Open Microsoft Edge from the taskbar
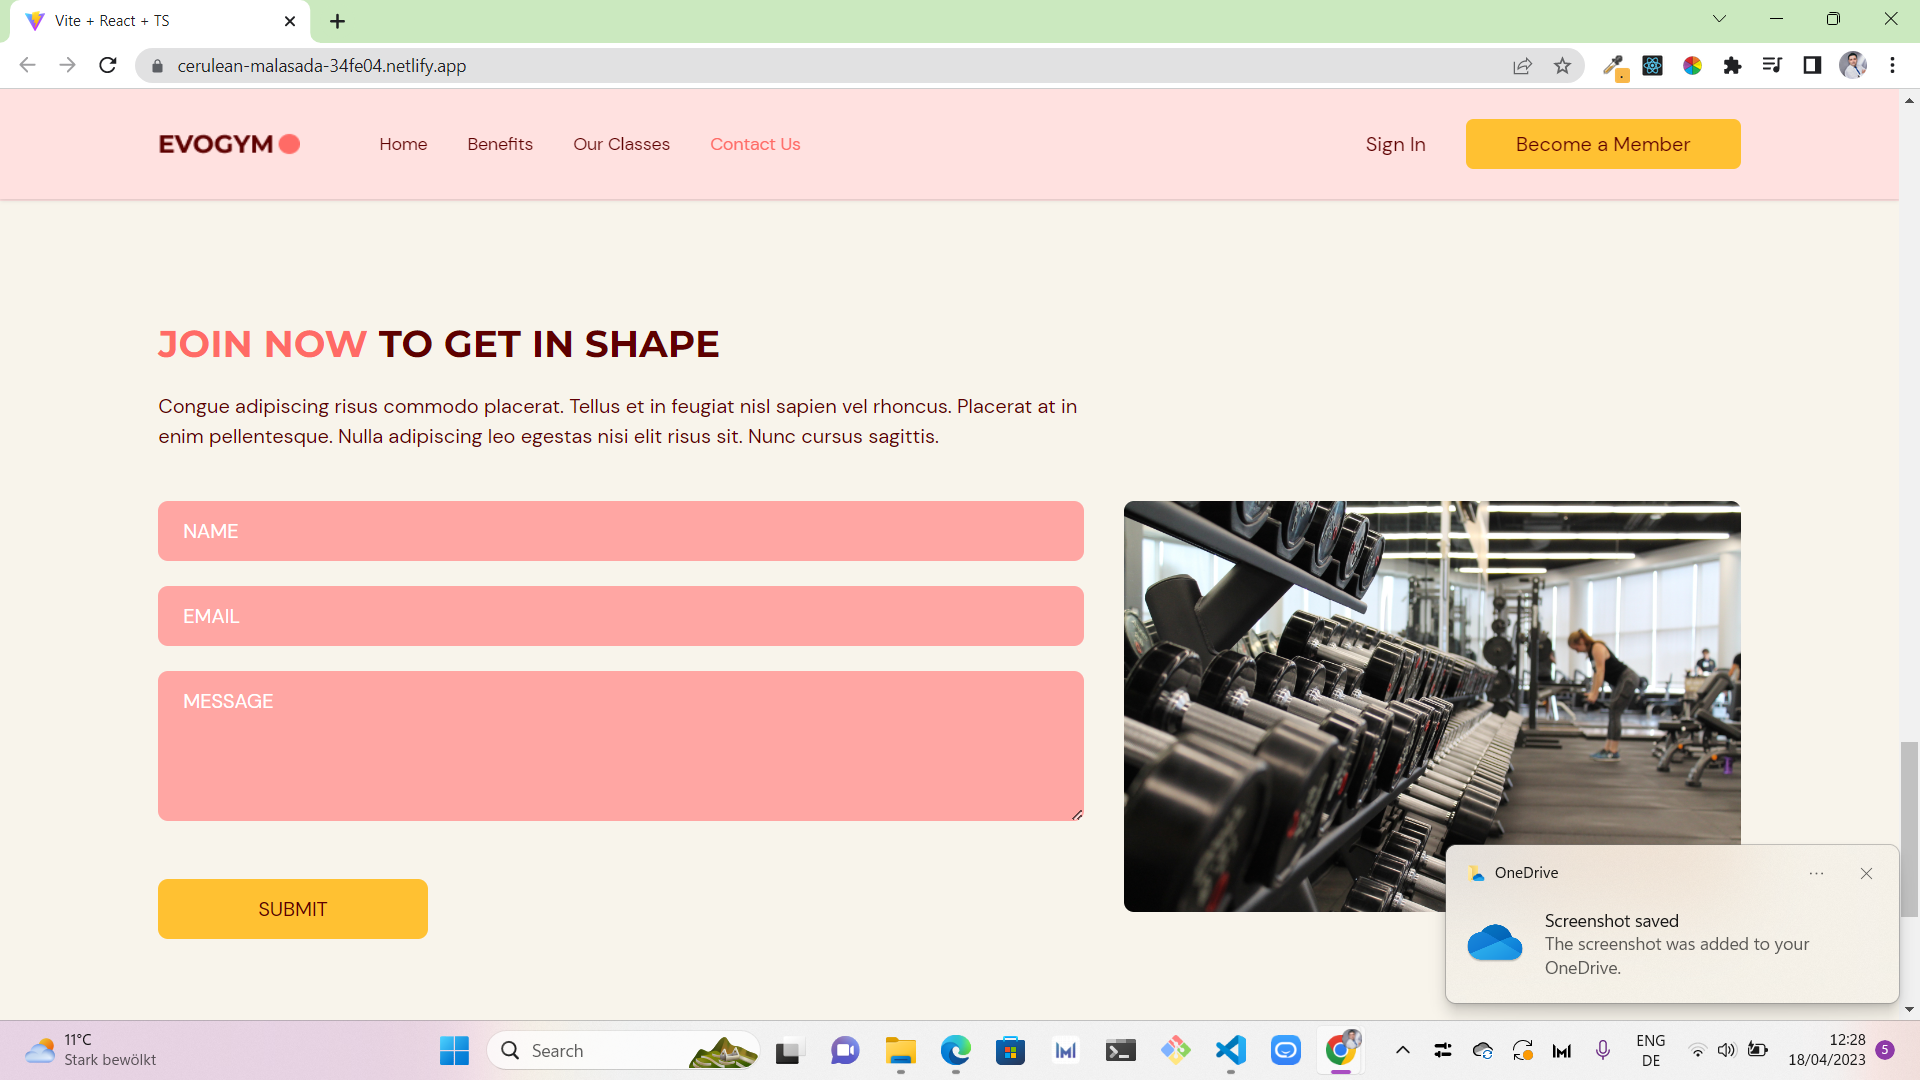Image resolution: width=1920 pixels, height=1080 pixels. coord(956,1050)
